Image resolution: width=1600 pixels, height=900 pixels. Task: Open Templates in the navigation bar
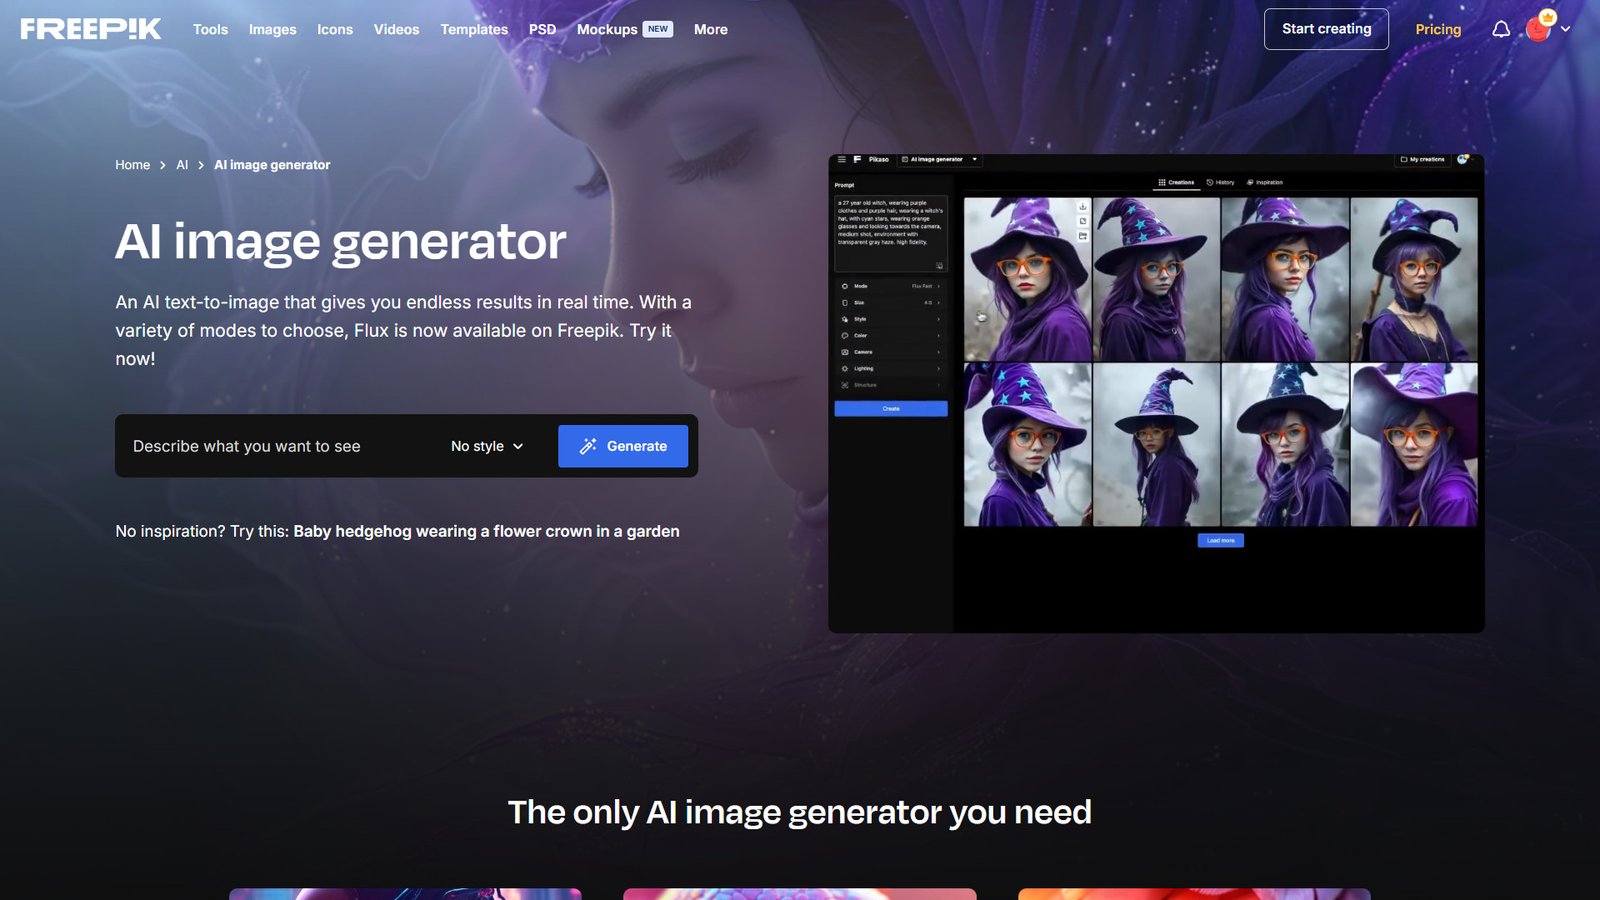coord(474,29)
